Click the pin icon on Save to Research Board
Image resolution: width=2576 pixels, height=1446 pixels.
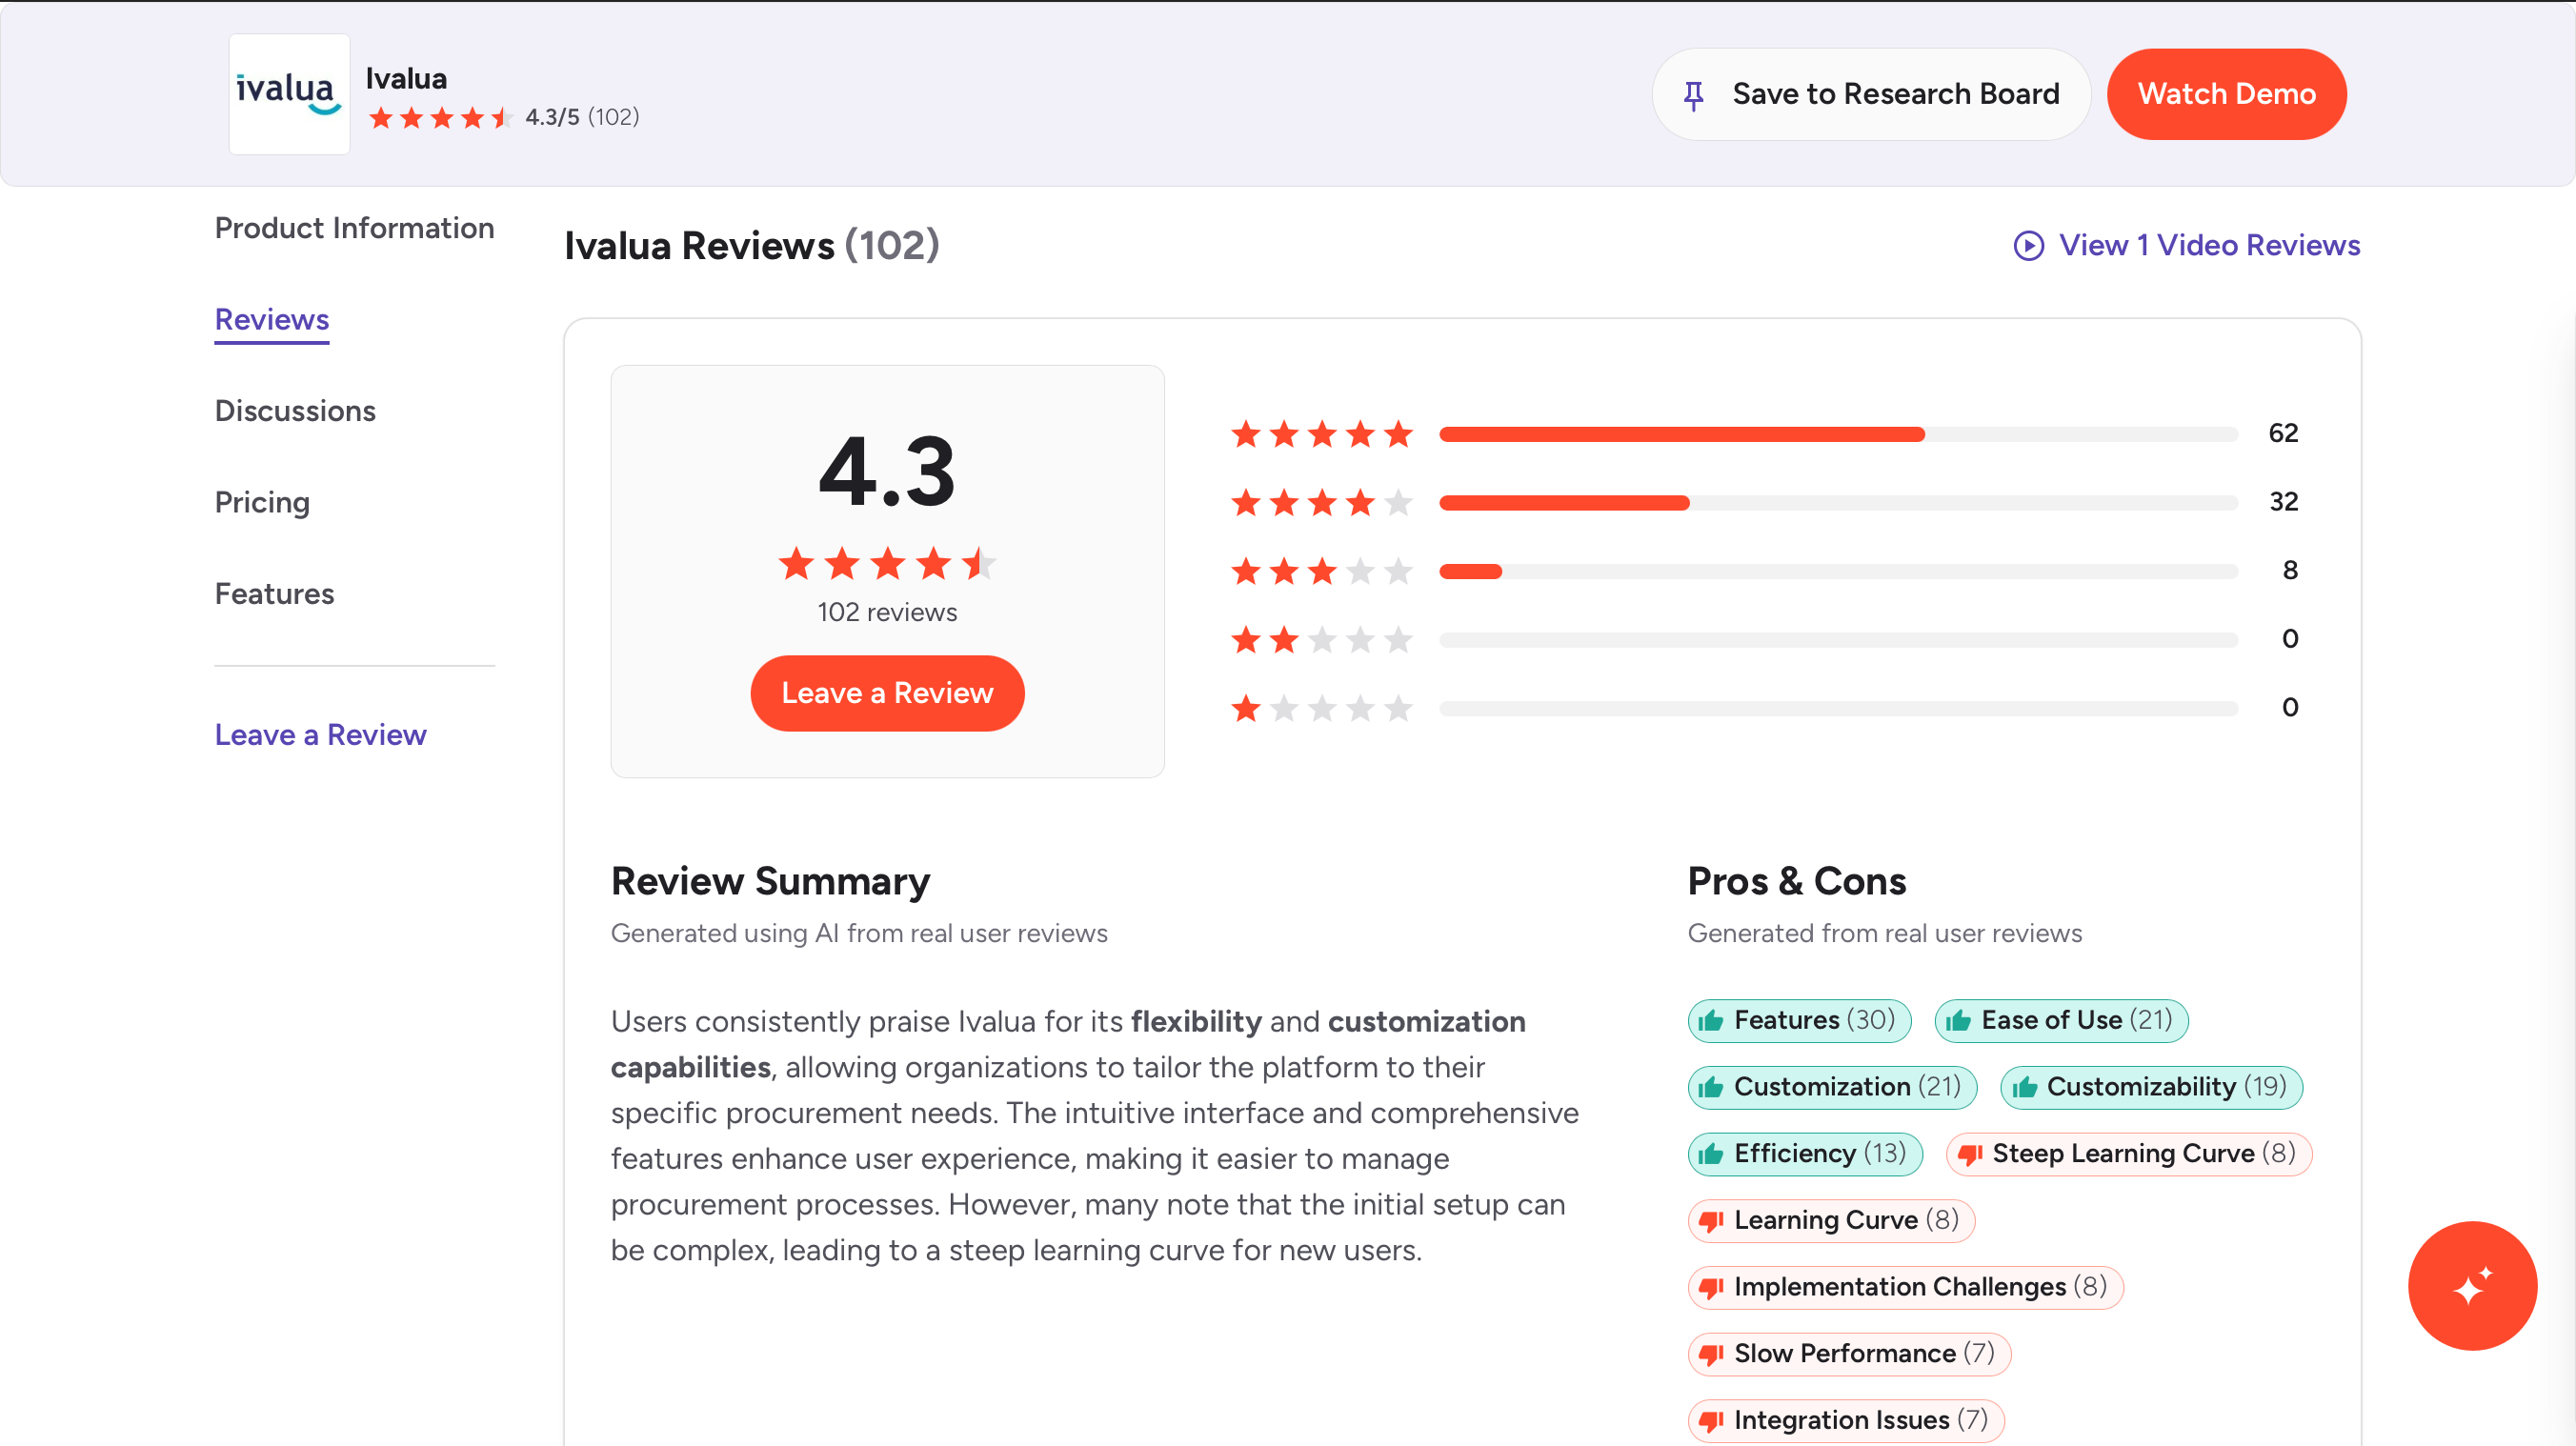coord(1693,95)
